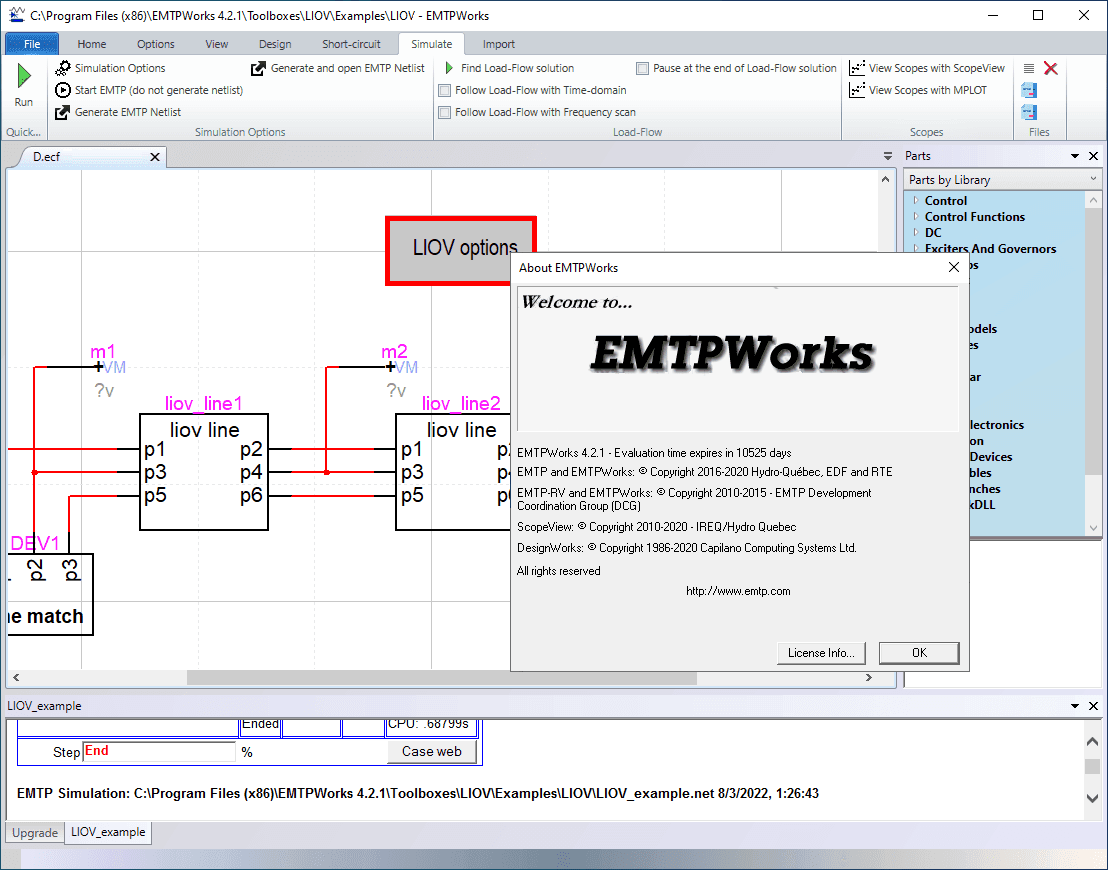Switch to the Import ribbon tab
Viewport: 1108px width, 870px height.
(x=499, y=44)
